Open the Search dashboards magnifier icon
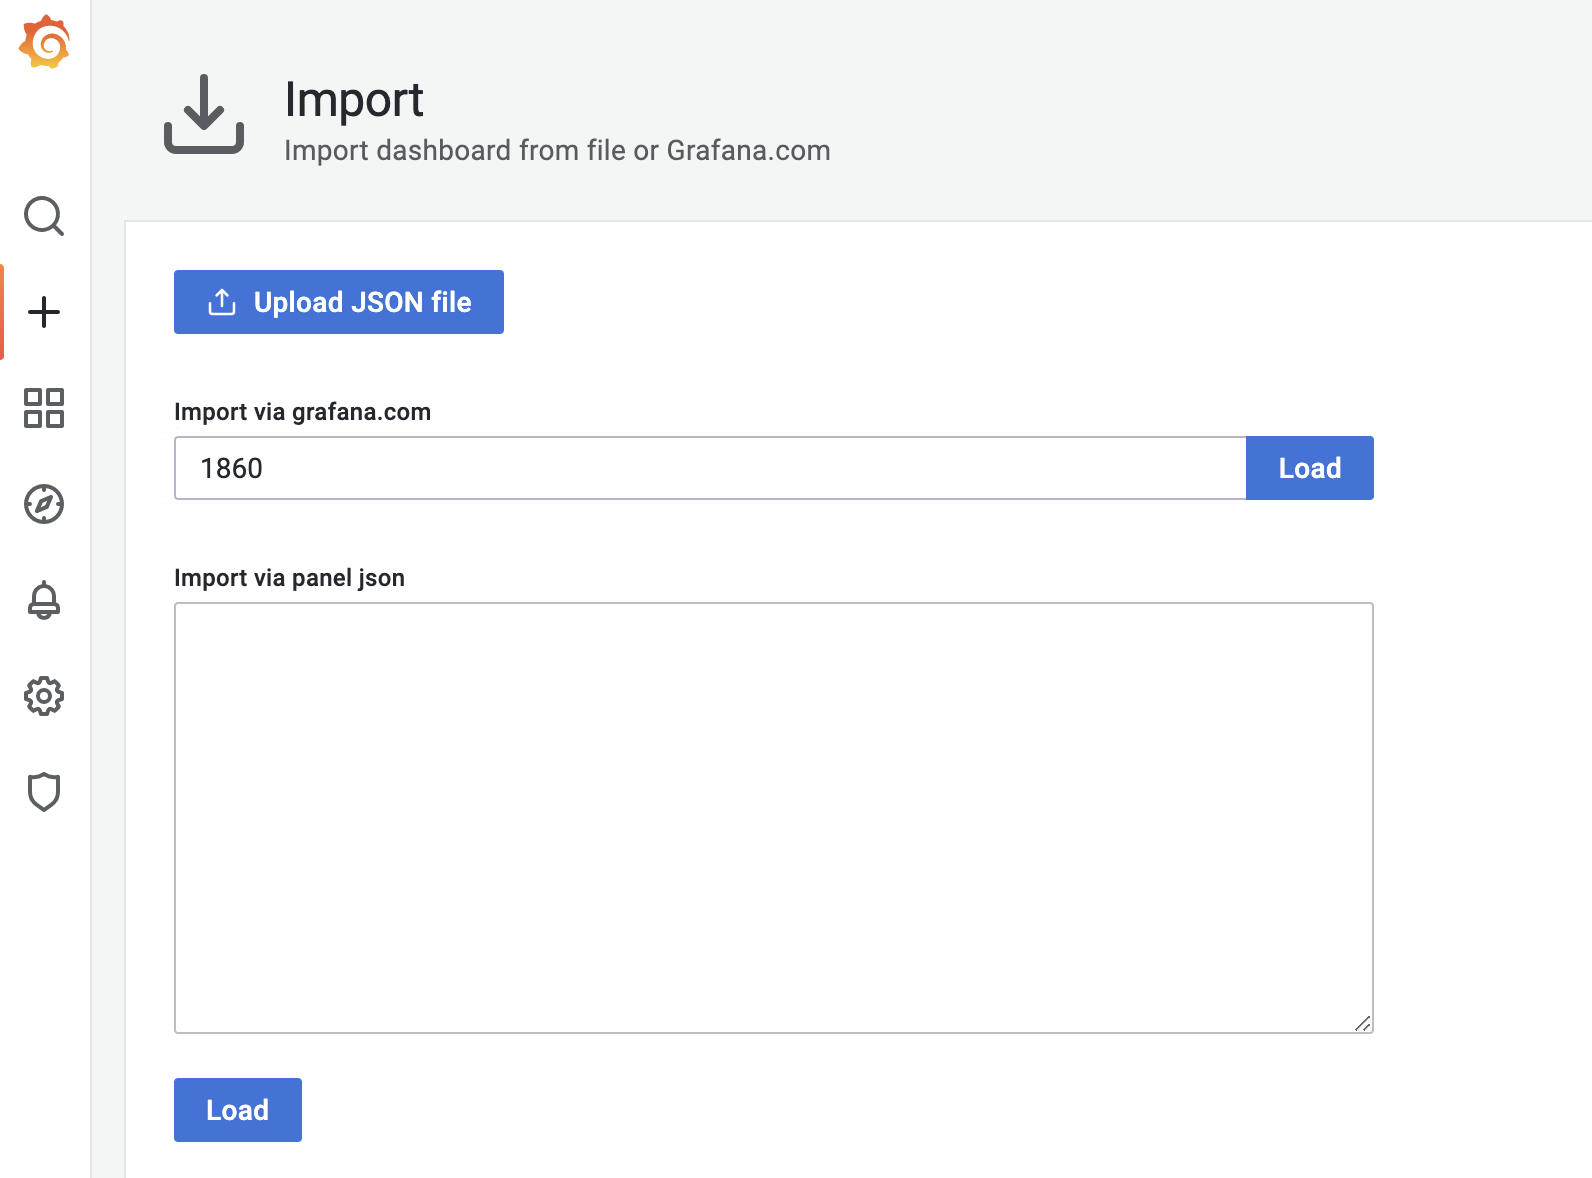This screenshot has height=1178, width=1592. (44, 216)
